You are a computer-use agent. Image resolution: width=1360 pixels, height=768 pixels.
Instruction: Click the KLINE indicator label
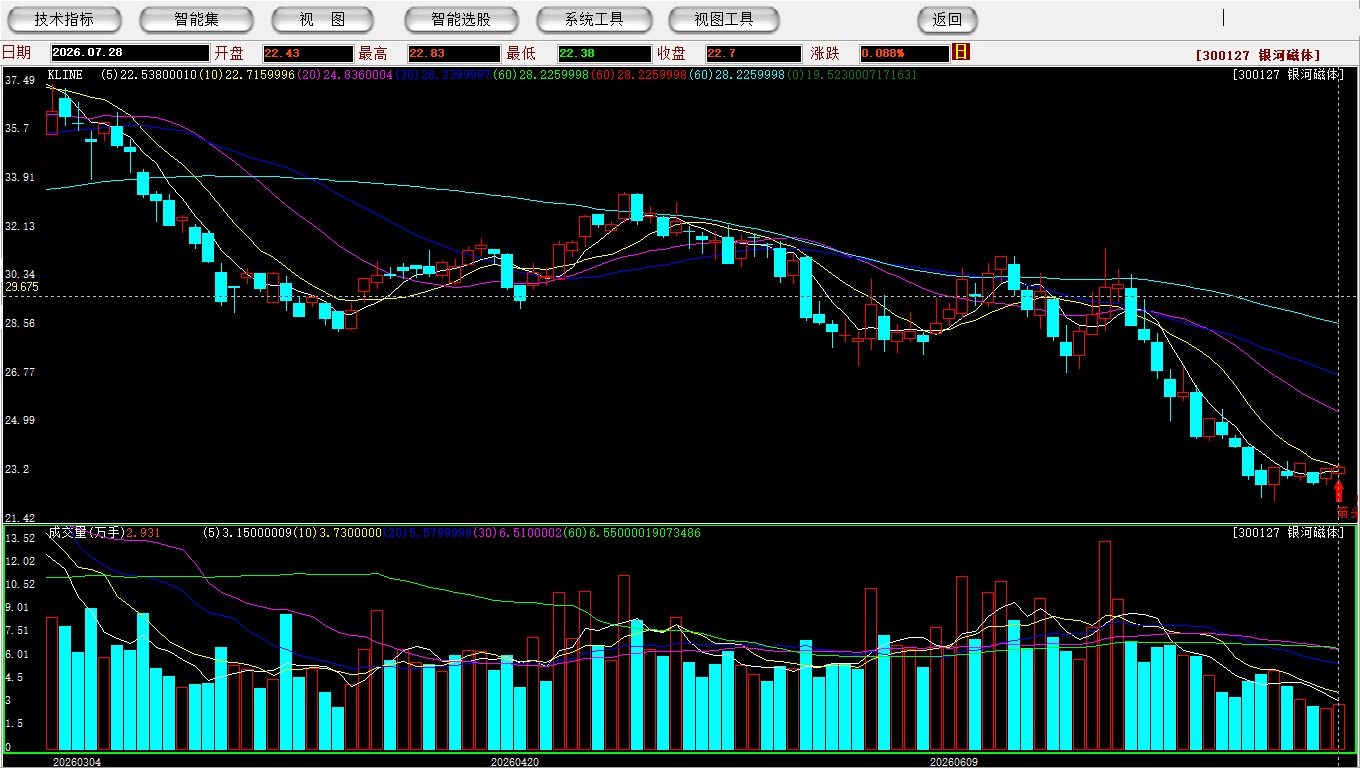click(66, 75)
